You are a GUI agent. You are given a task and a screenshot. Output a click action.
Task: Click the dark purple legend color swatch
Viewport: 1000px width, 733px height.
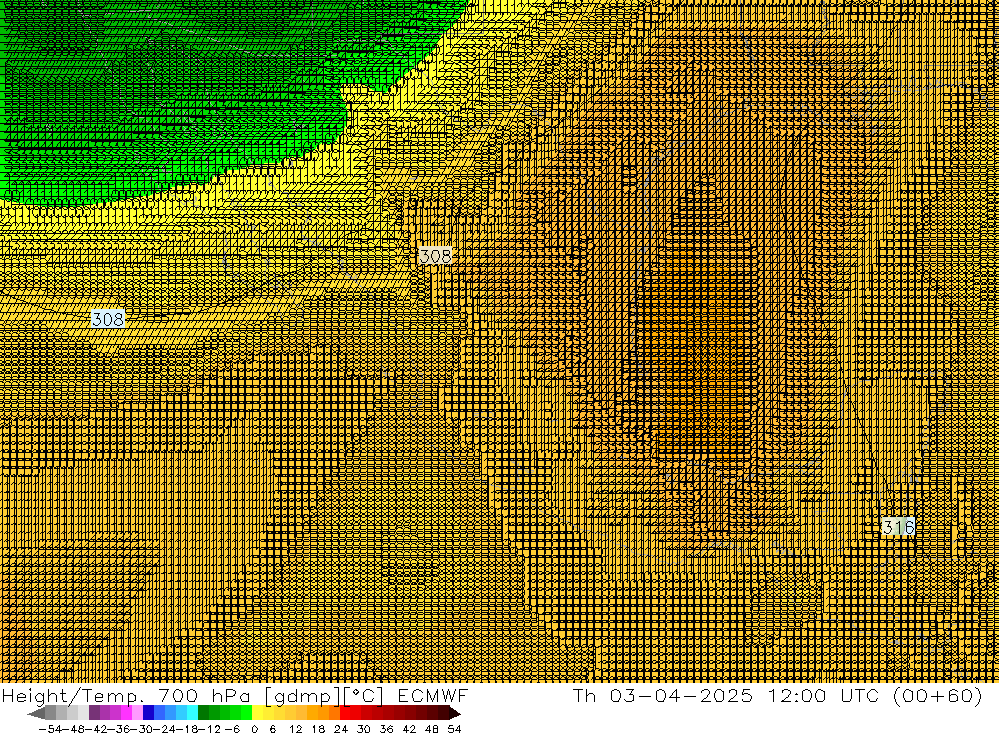[x=94, y=713]
